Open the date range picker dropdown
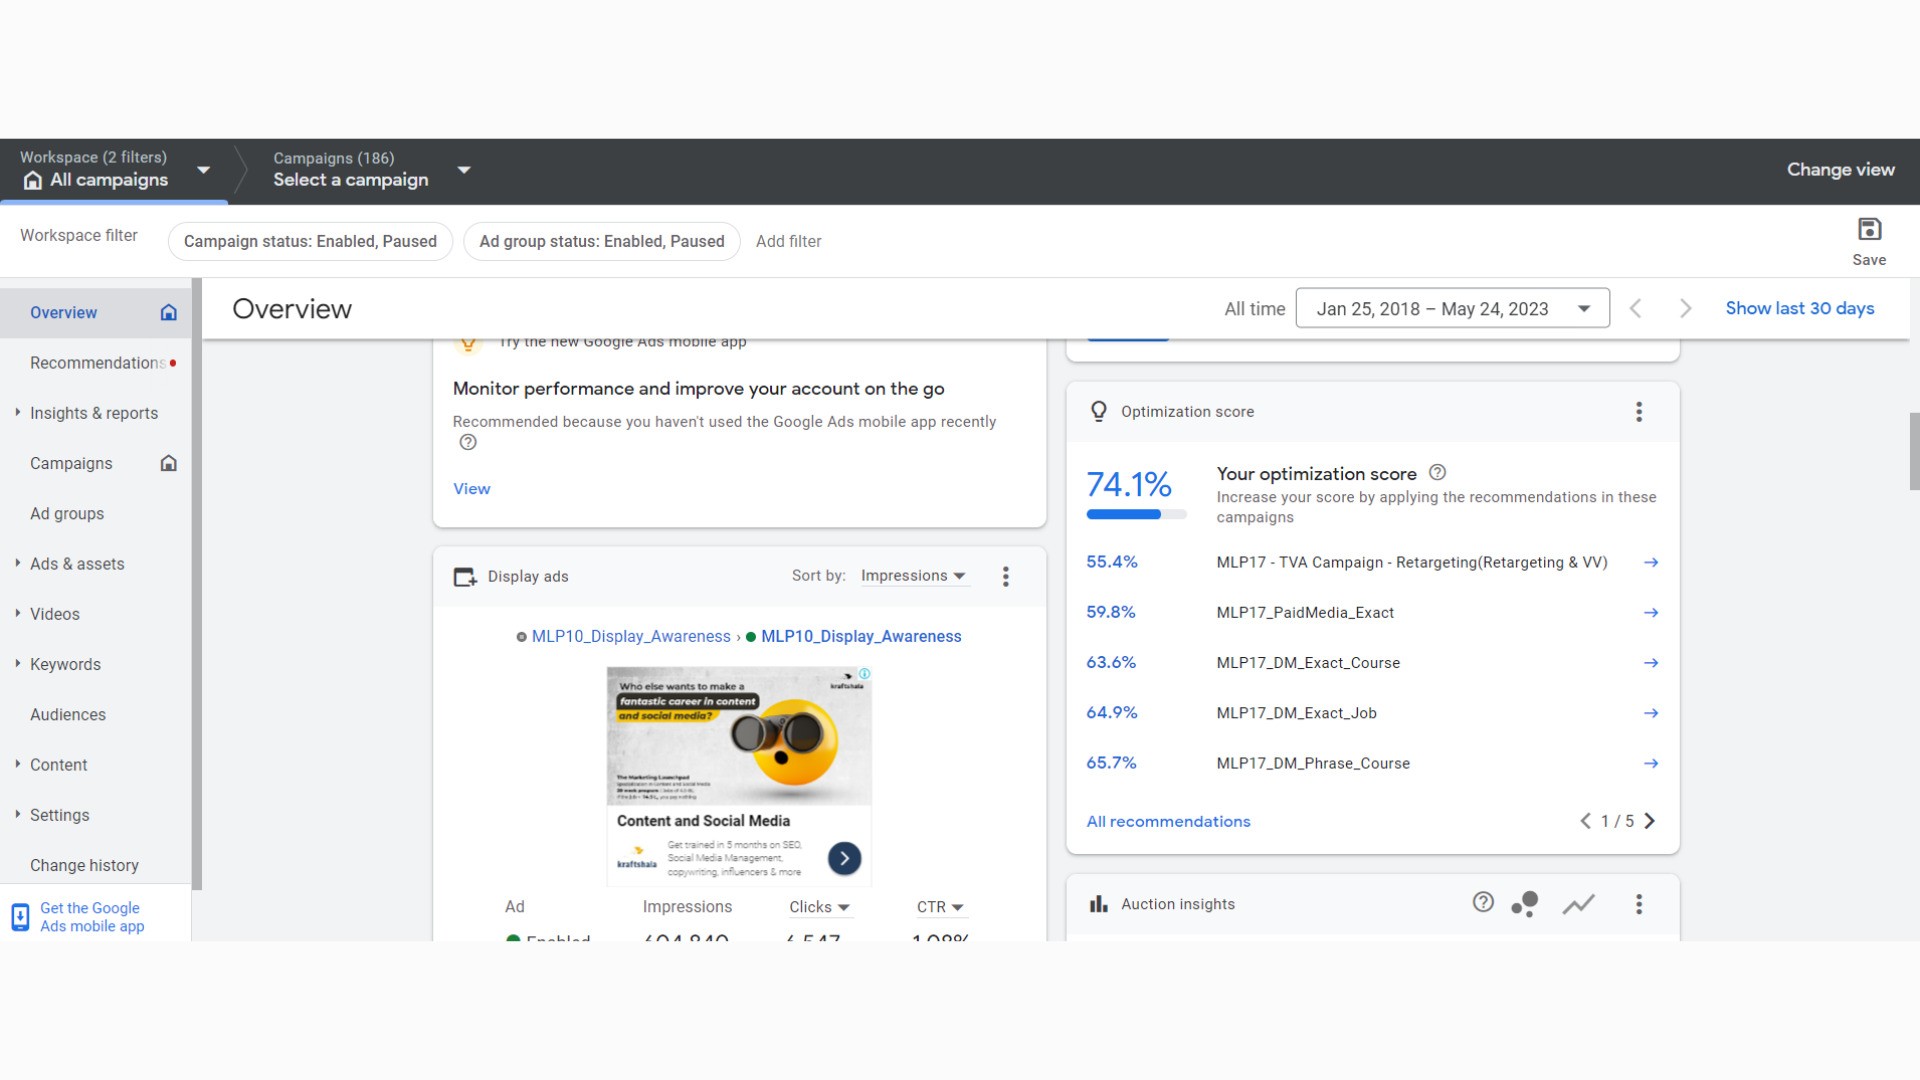 click(1452, 309)
